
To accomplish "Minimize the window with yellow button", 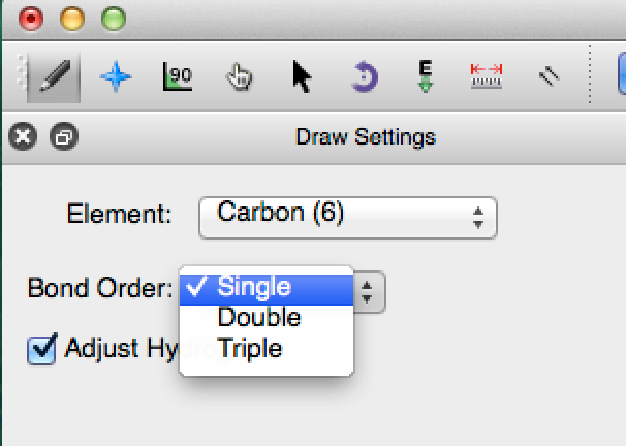I will [73, 19].
